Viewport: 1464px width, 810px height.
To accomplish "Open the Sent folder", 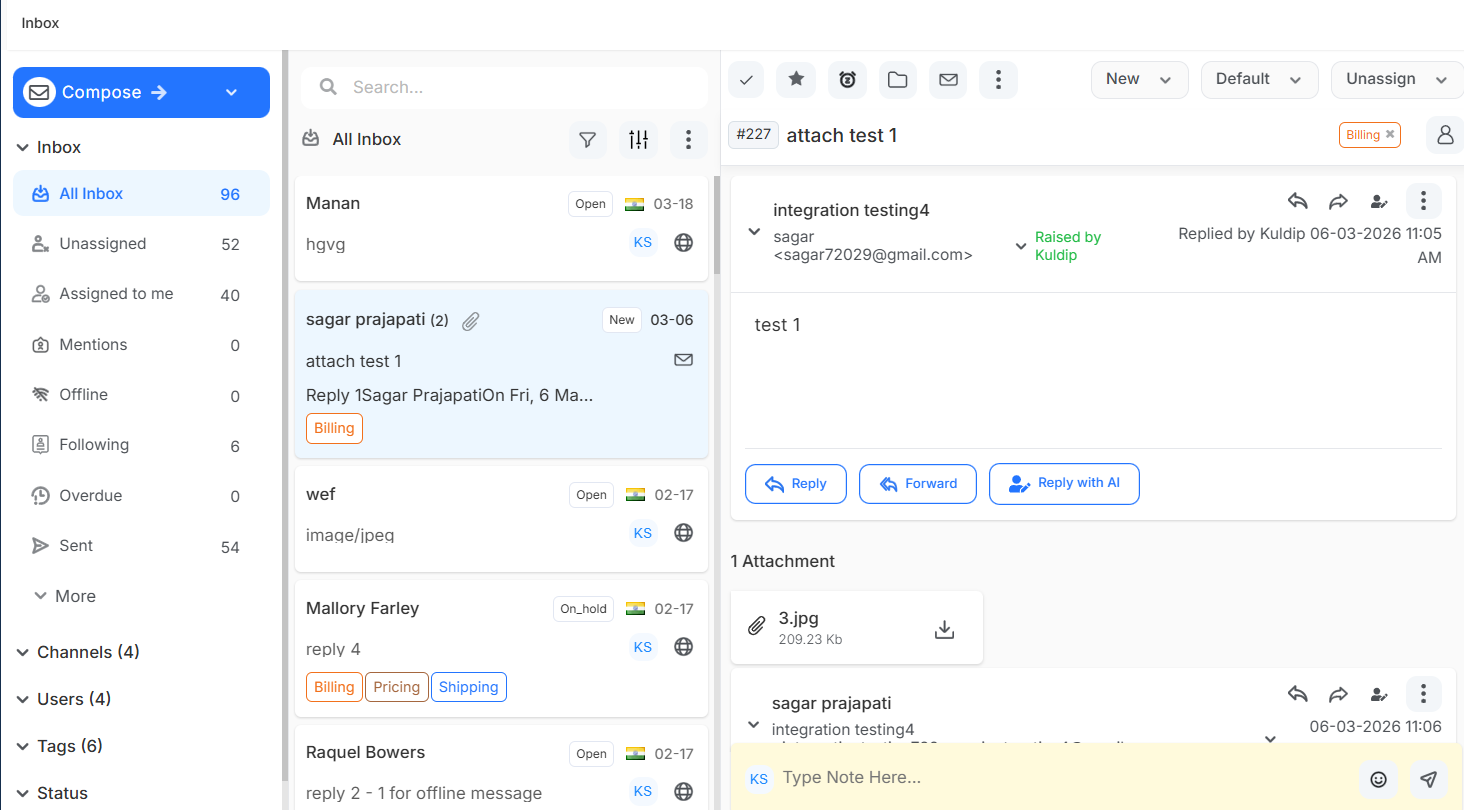I will click(x=141, y=546).
